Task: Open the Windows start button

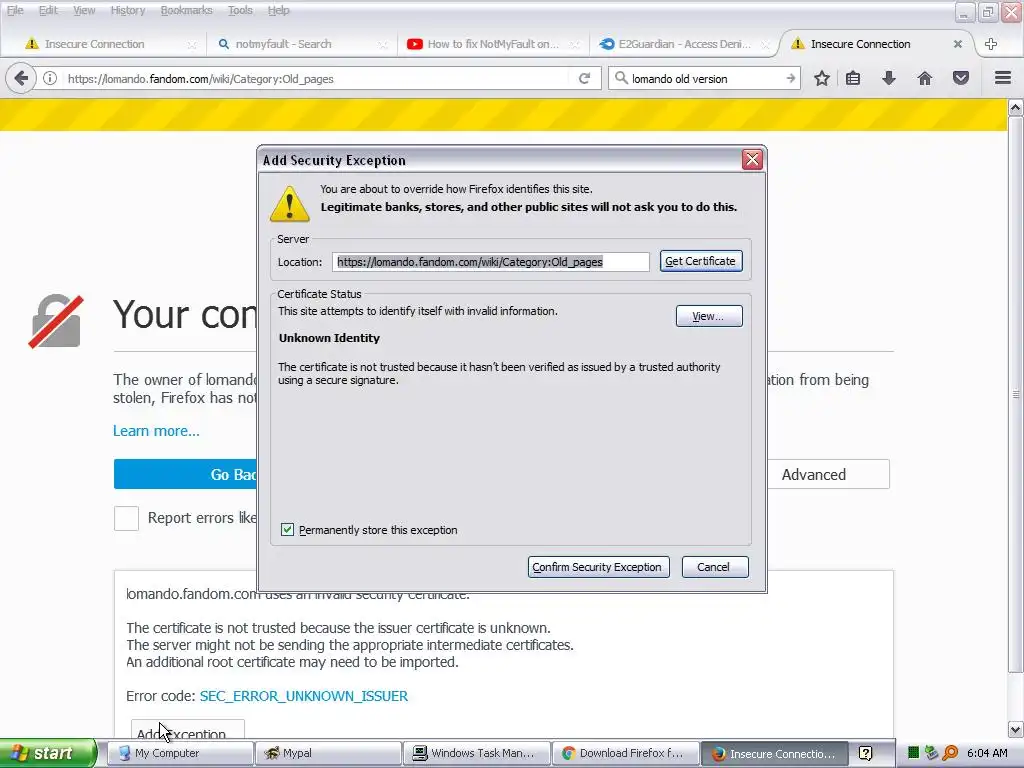Action: [x=47, y=753]
